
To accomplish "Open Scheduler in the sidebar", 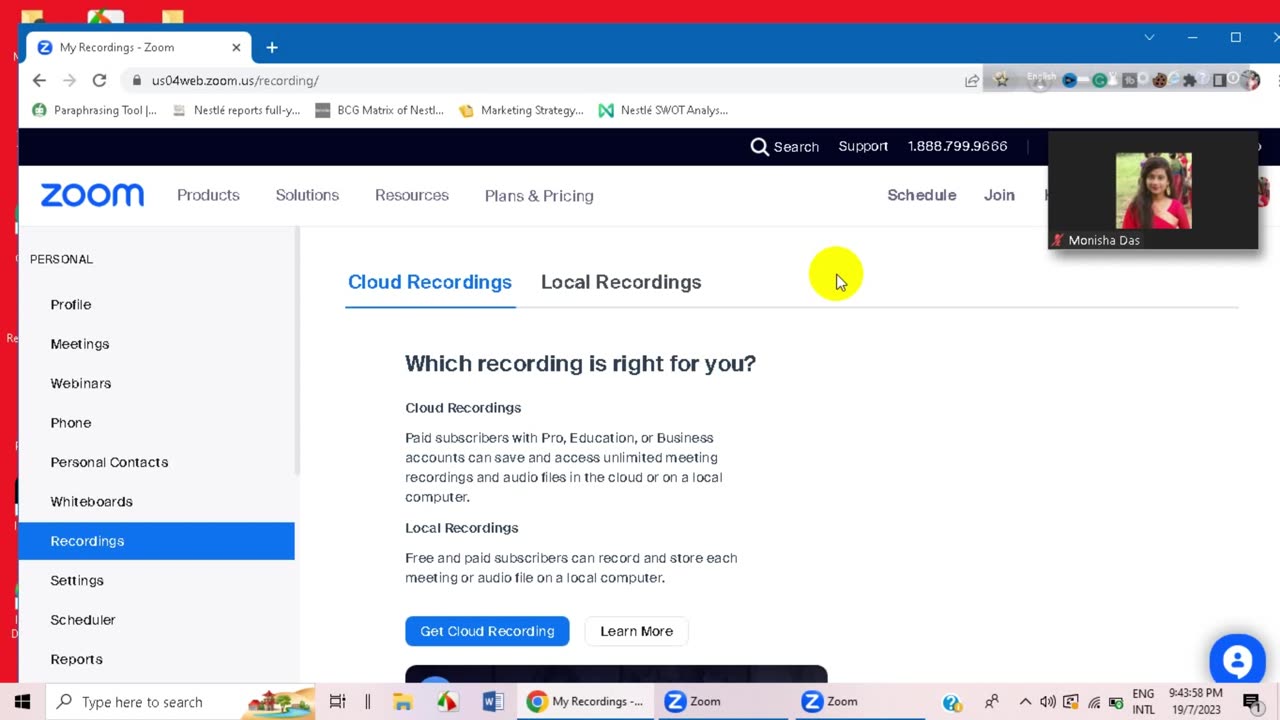I will pos(83,620).
